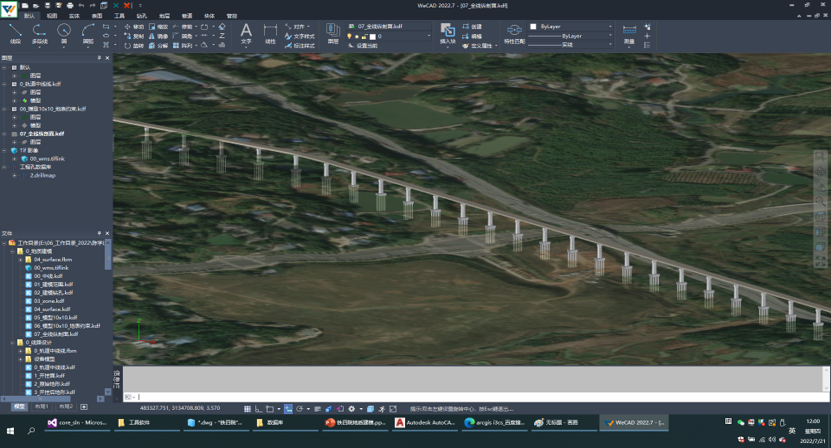831x448 pixels.
Task: Toggle grid display in status bar
Action: coord(247,409)
